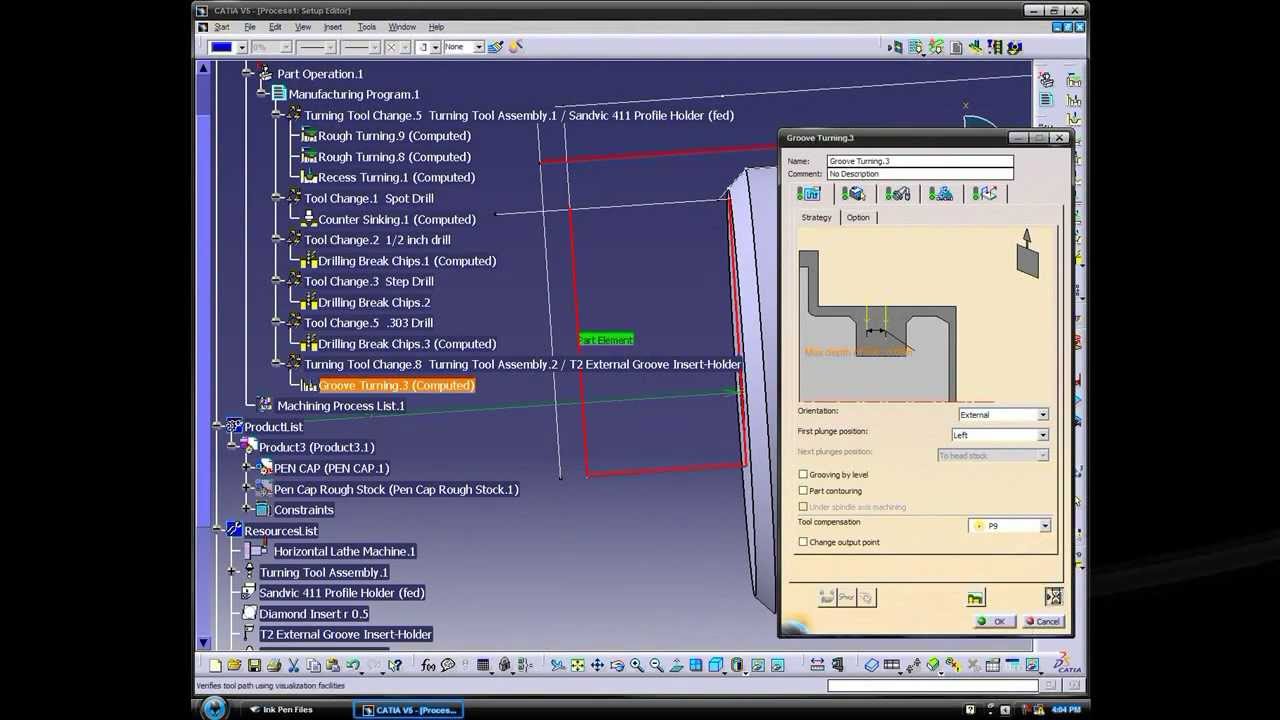Click the New document icon

click(x=215, y=665)
